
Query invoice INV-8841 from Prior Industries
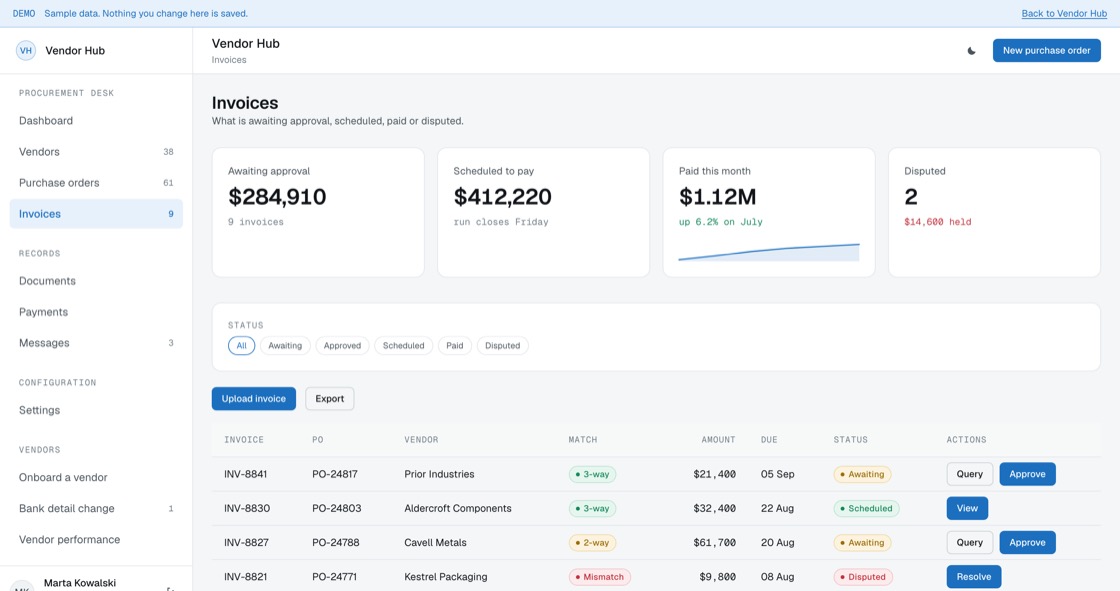tap(969, 474)
